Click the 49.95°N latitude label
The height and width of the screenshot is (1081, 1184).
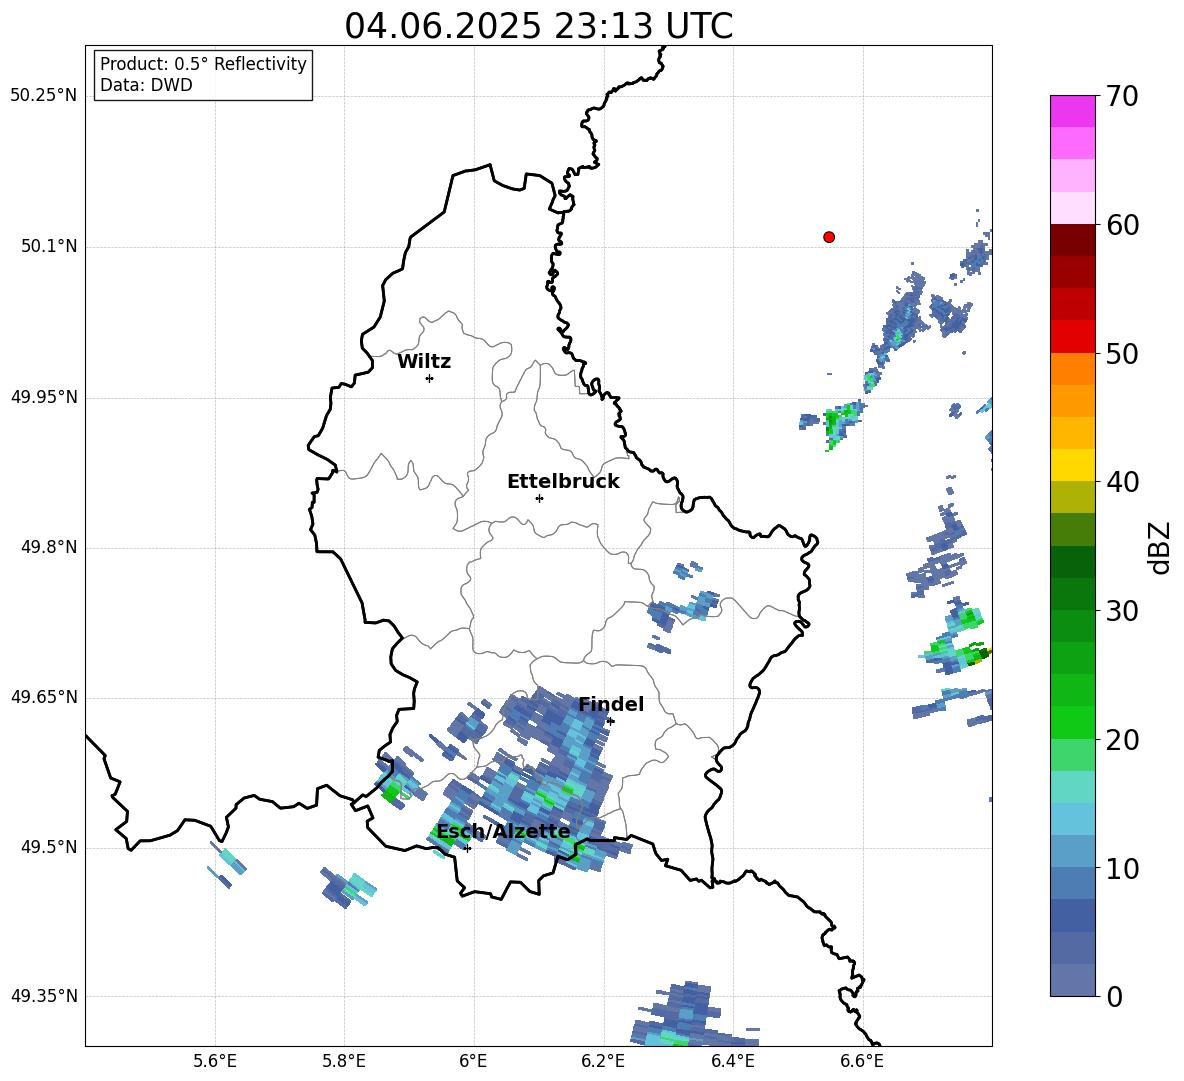click(x=44, y=396)
